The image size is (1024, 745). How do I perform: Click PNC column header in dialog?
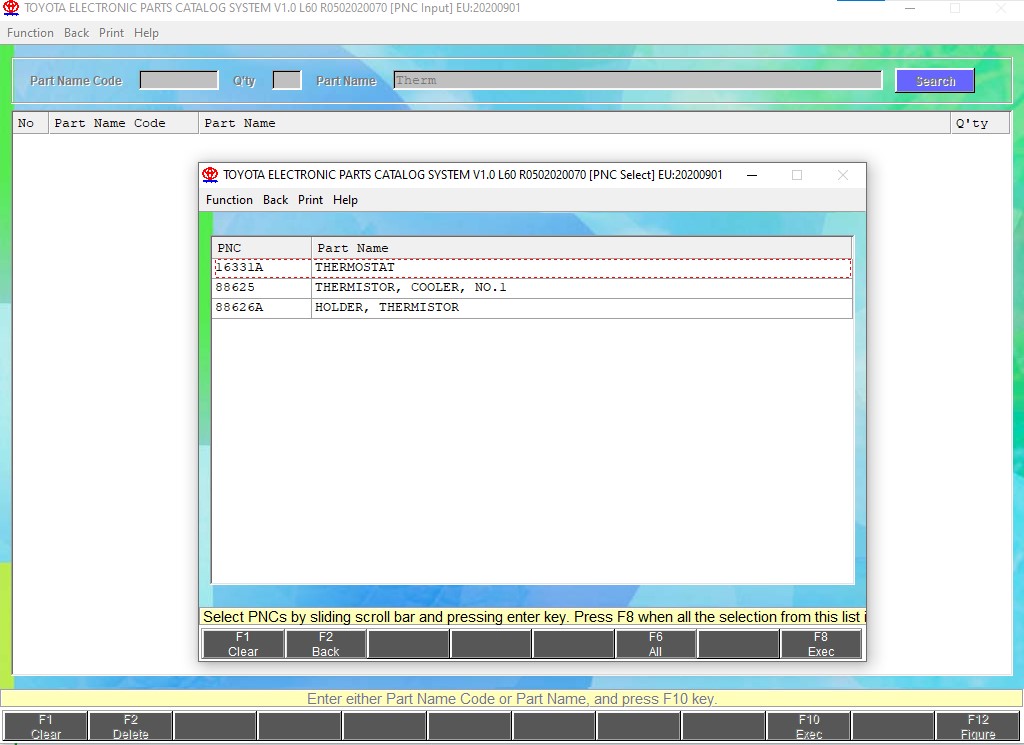tap(261, 248)
